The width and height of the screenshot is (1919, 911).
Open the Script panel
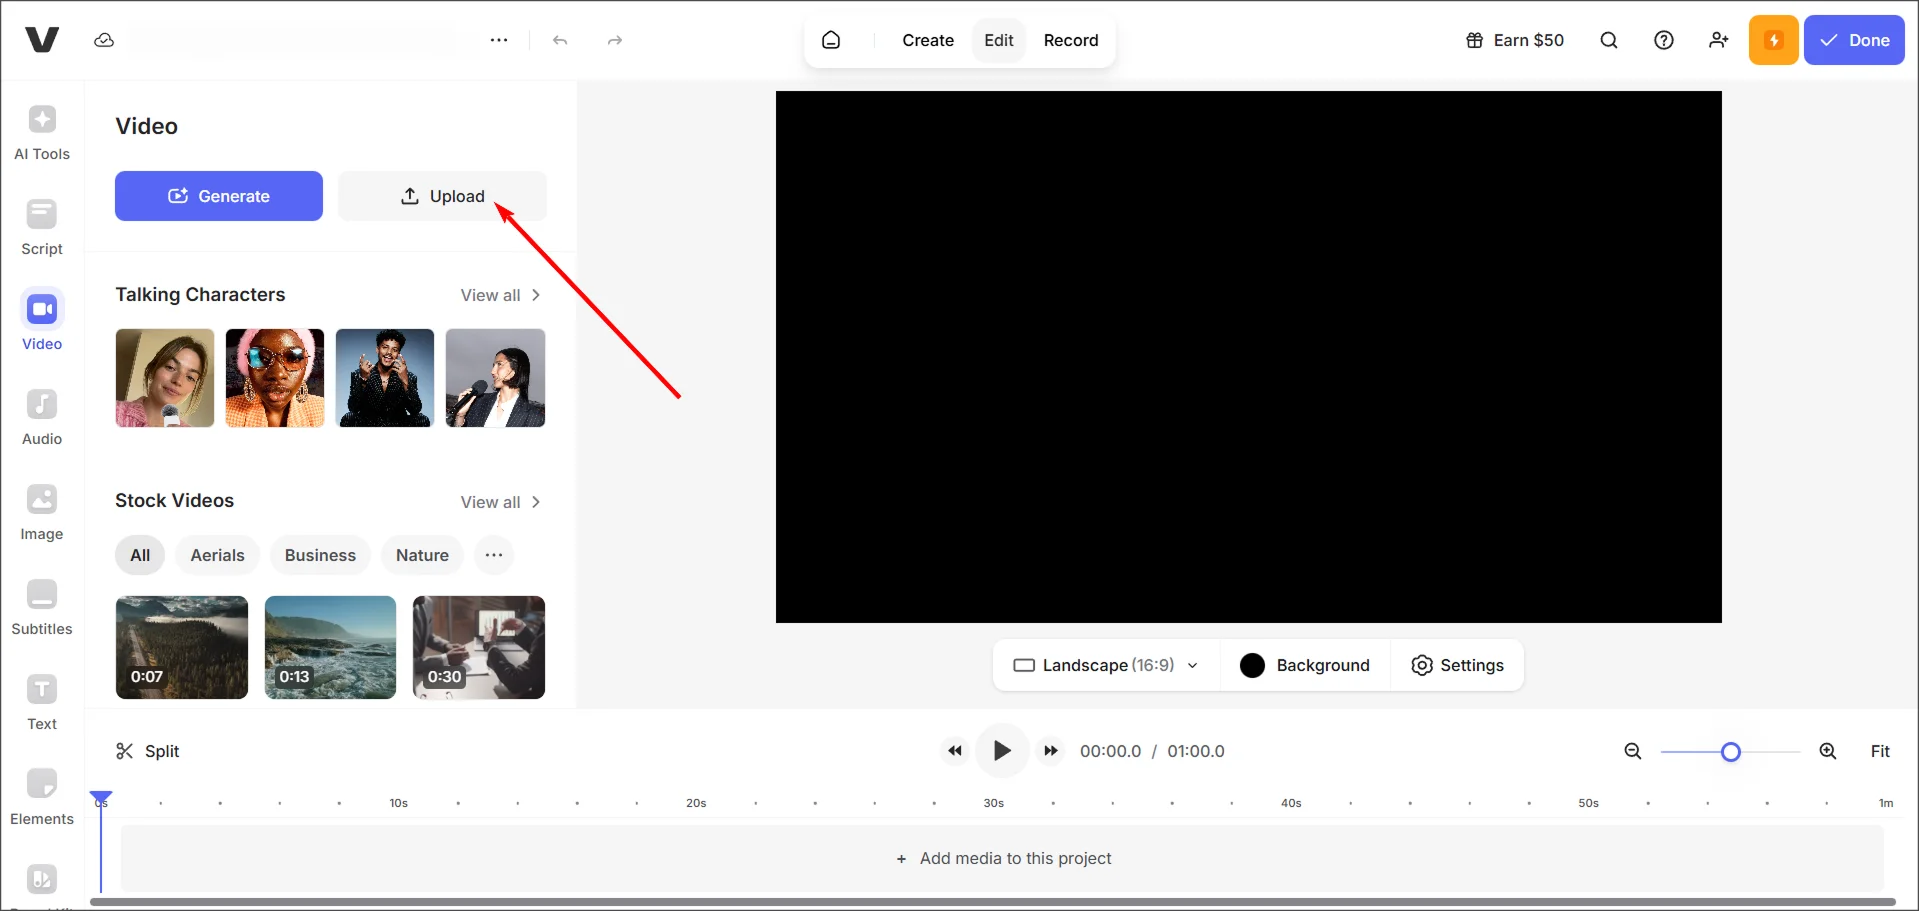coord(42,227)
